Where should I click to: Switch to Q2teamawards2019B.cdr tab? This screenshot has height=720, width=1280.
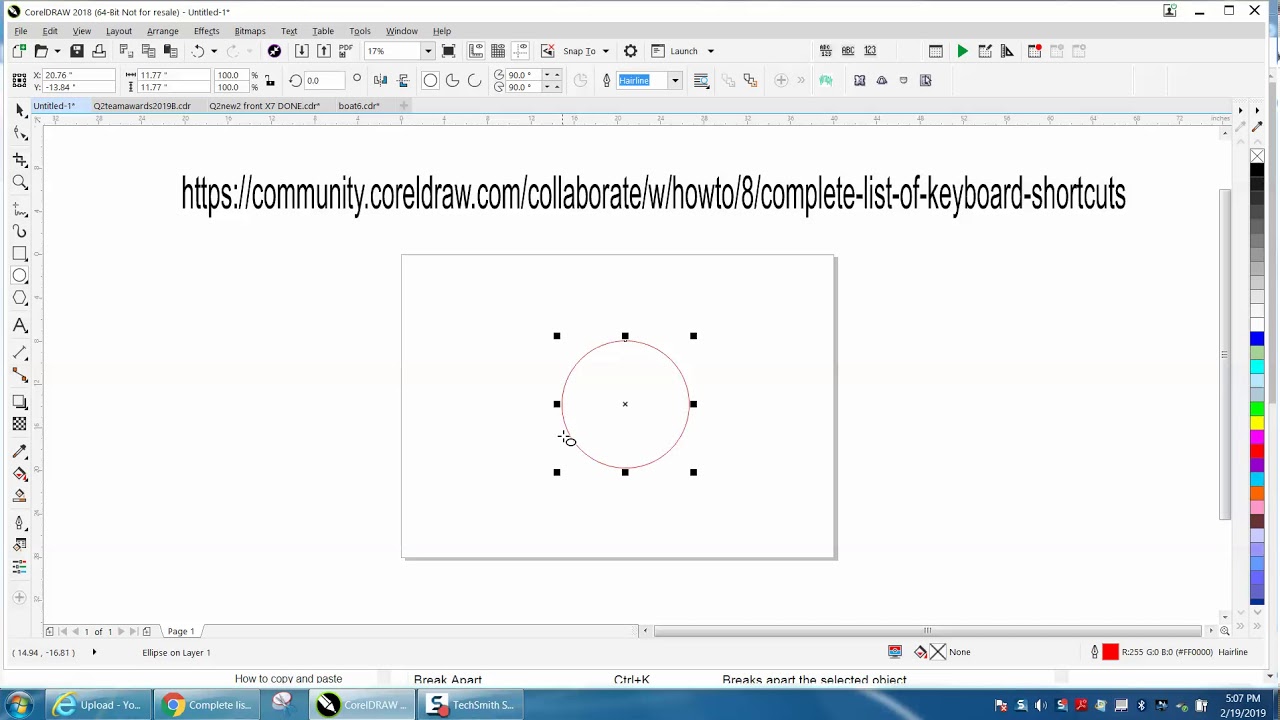click(x=142, y=106)
